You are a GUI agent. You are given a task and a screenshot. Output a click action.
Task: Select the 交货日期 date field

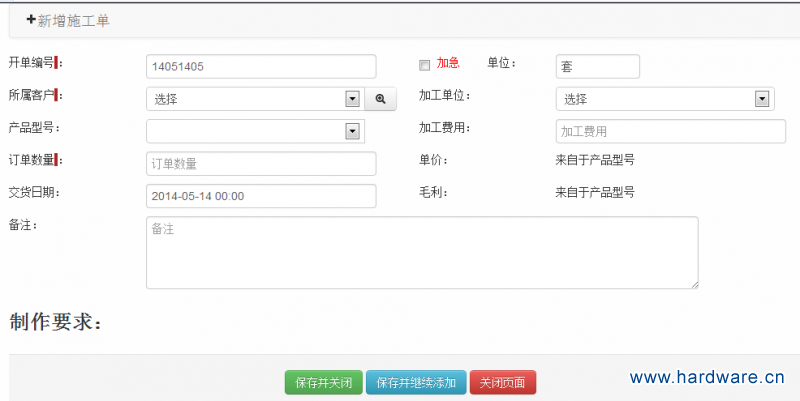click(261, 196)
